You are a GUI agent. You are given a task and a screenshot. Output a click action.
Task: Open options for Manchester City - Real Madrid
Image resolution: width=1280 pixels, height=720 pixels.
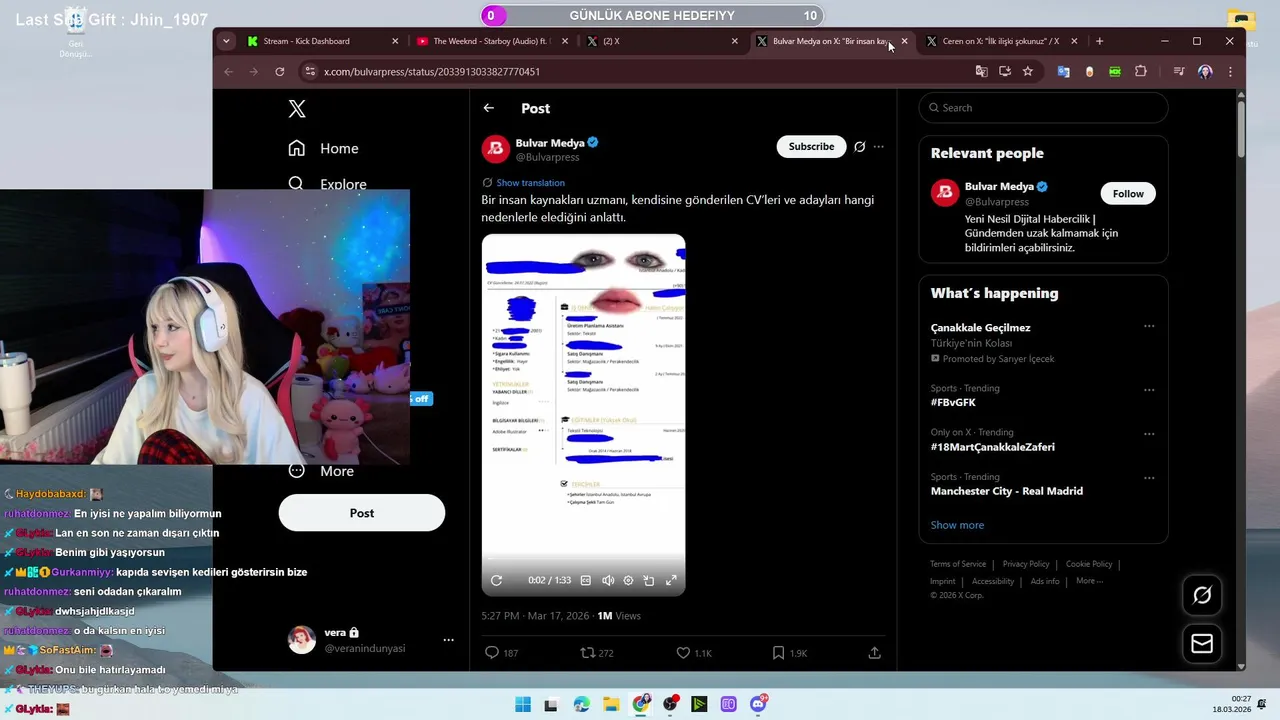pyautogui.click(x=1149, y=478)
